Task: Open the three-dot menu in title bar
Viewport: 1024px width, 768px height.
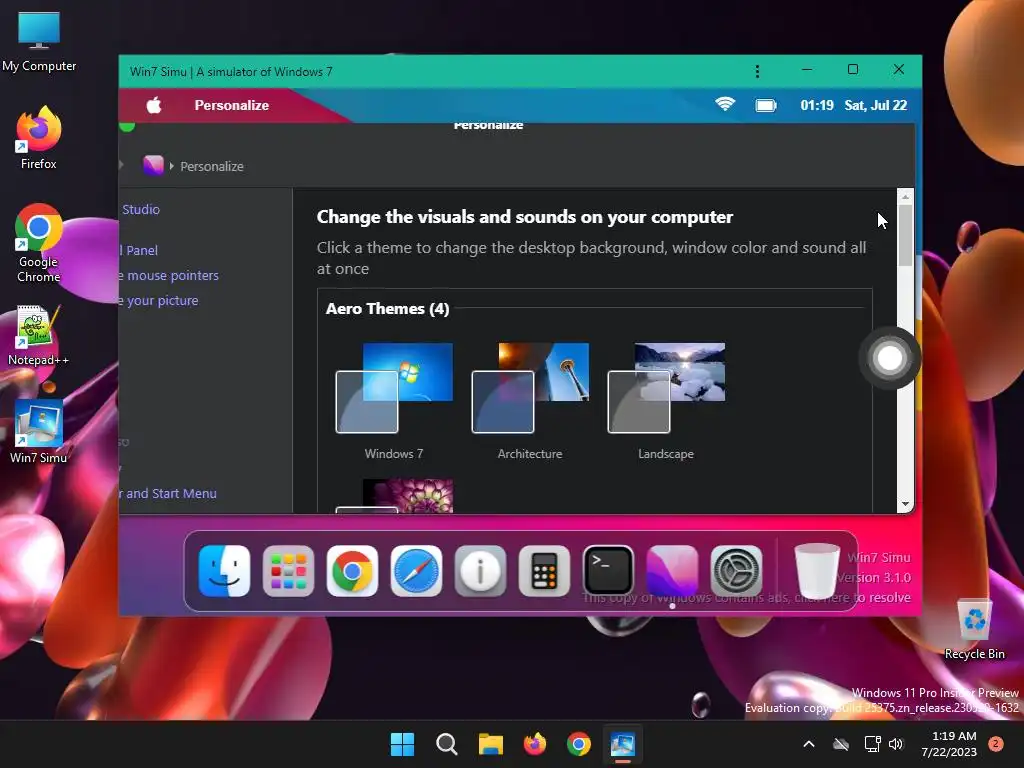Action: pyautogui.click(x=757, y=71)
